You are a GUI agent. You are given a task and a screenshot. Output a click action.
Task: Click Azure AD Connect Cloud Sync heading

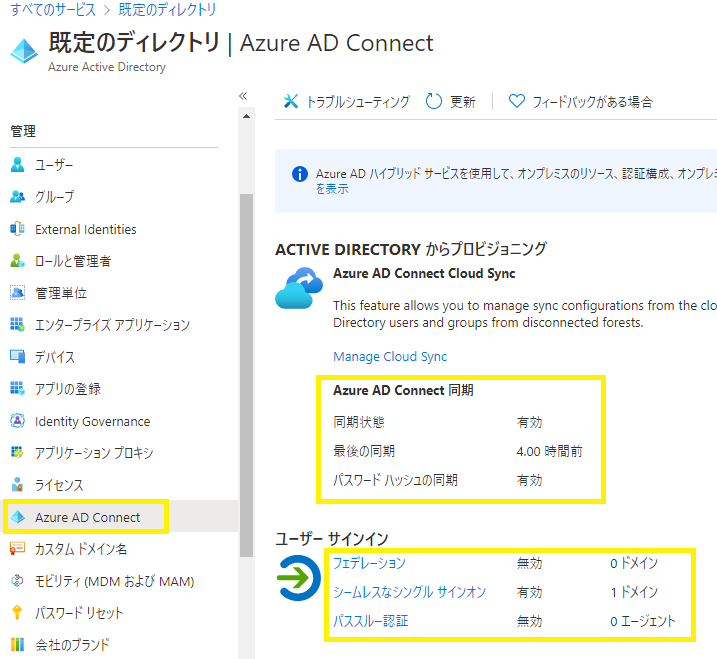point(424,273)
